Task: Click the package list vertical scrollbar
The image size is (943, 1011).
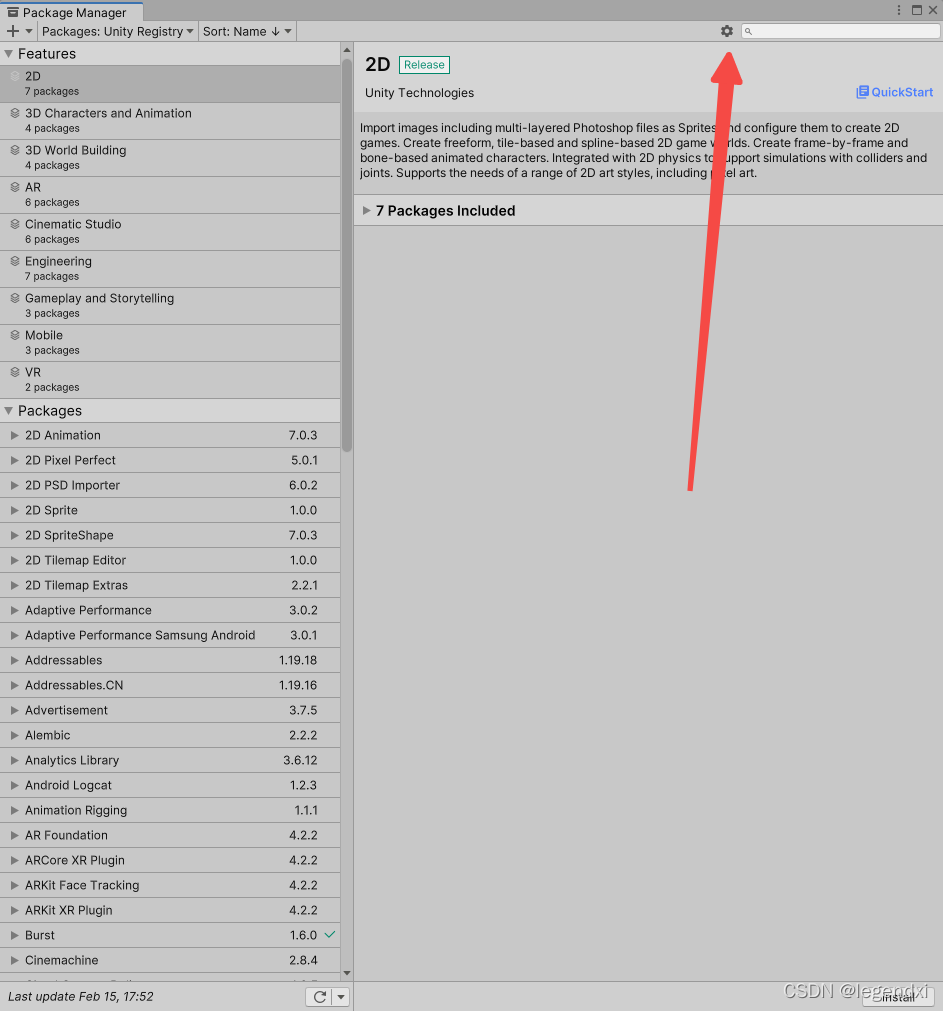Action: [x=347, y=255]
